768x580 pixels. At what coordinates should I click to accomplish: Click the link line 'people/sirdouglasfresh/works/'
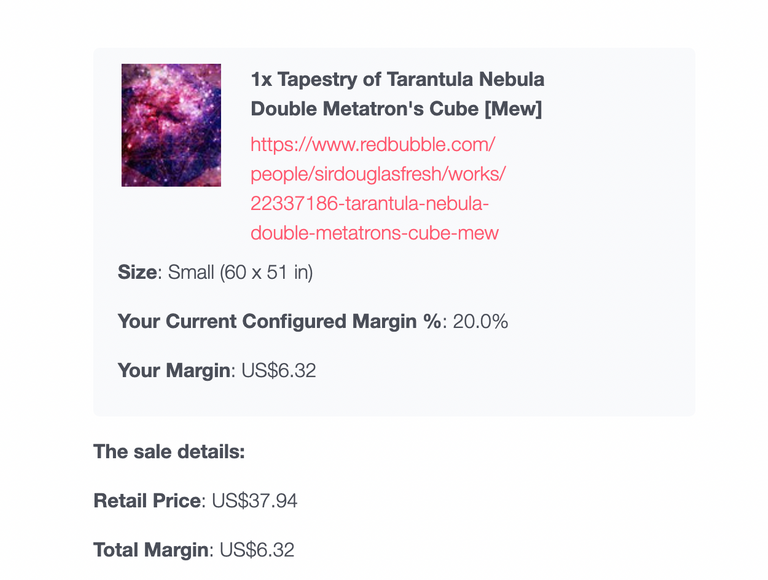(378, 174)
